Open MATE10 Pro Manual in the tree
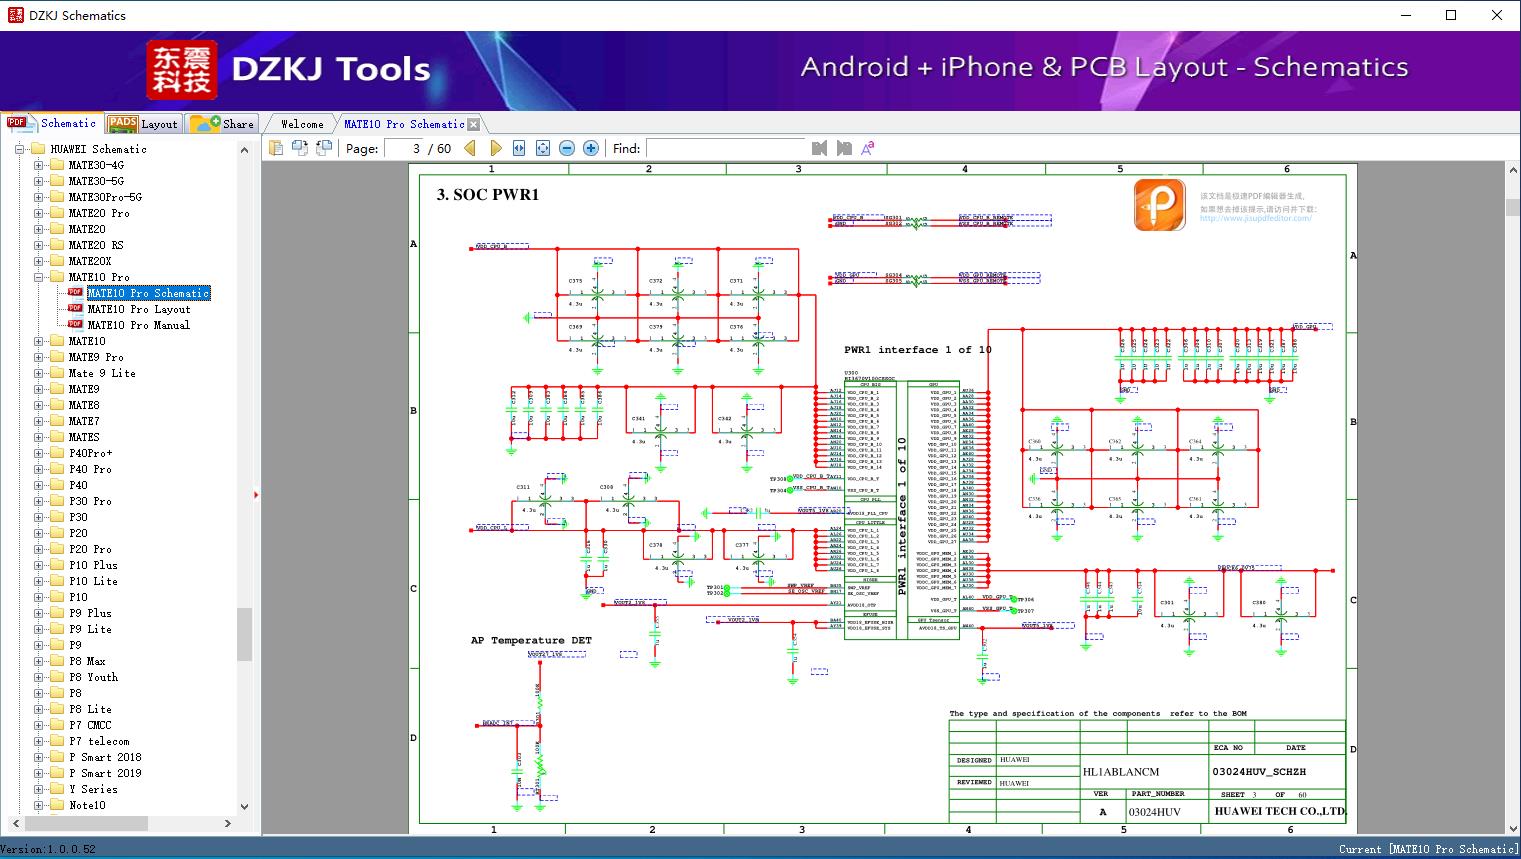The image size is (1521, 859). [138, 325]
